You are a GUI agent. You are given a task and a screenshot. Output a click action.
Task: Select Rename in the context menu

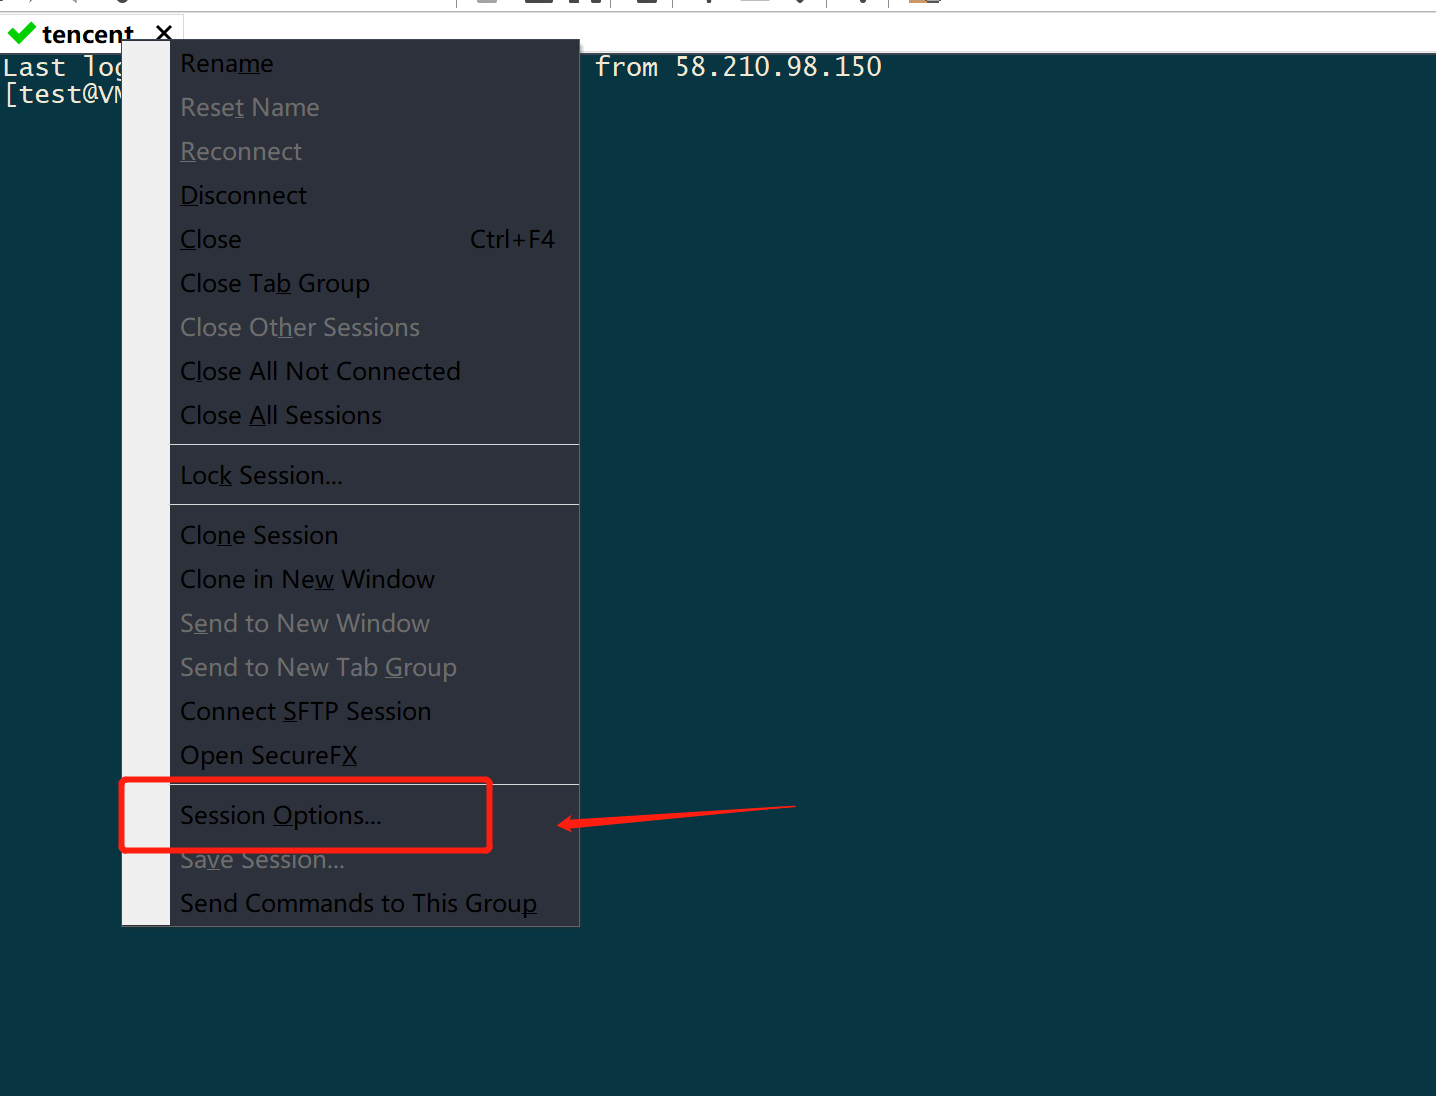coord(226,63)
